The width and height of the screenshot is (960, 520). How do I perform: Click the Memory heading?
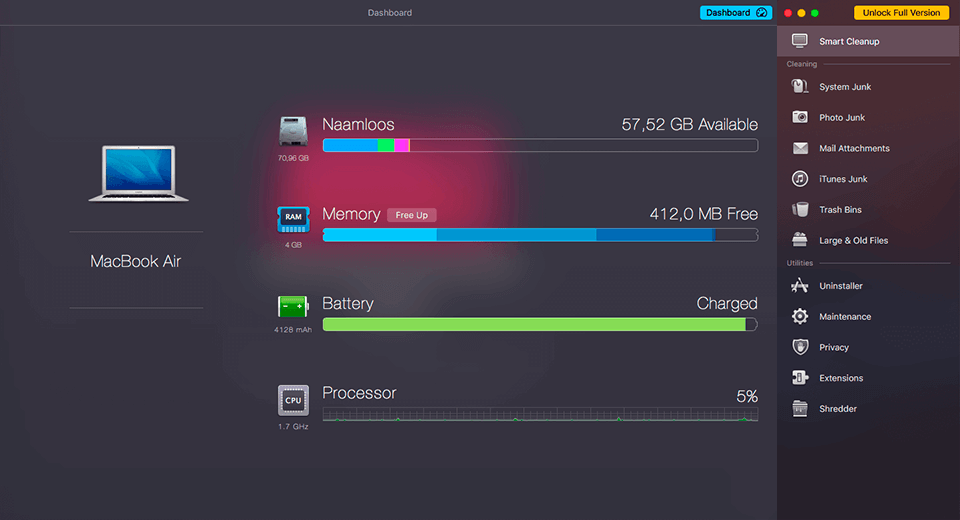351,214
